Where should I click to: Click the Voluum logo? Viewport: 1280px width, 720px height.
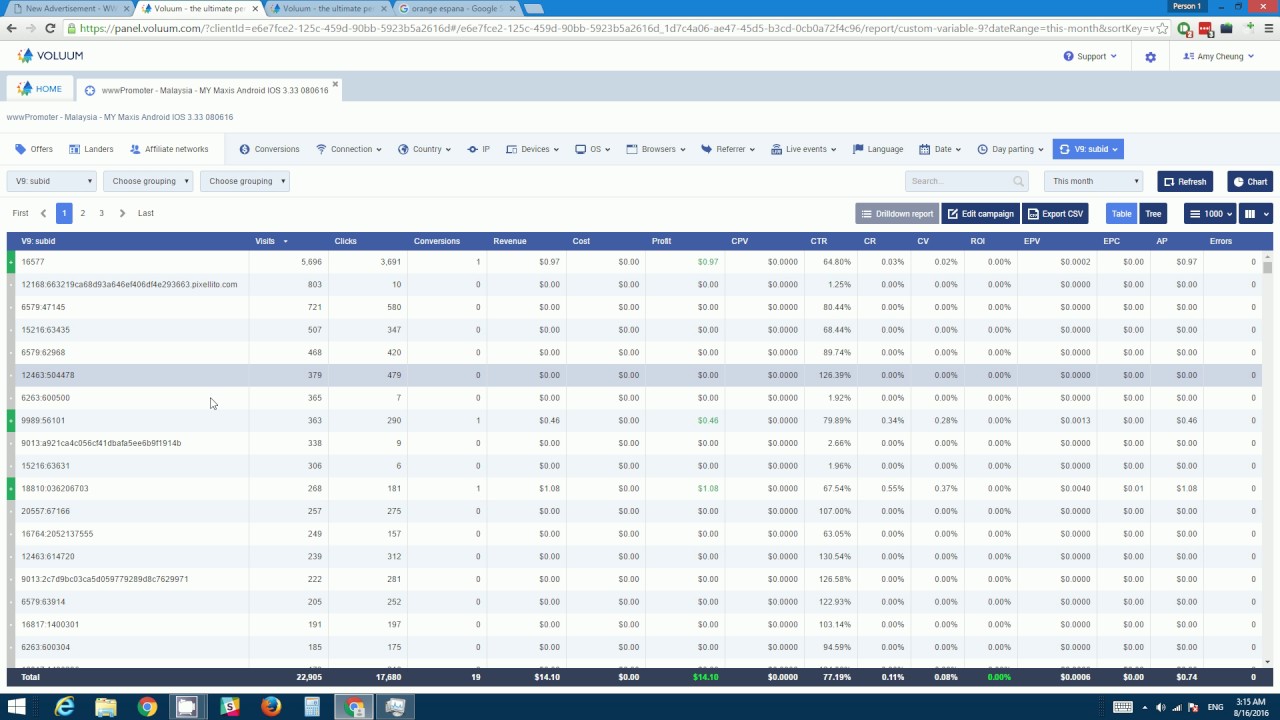(50, 56)
